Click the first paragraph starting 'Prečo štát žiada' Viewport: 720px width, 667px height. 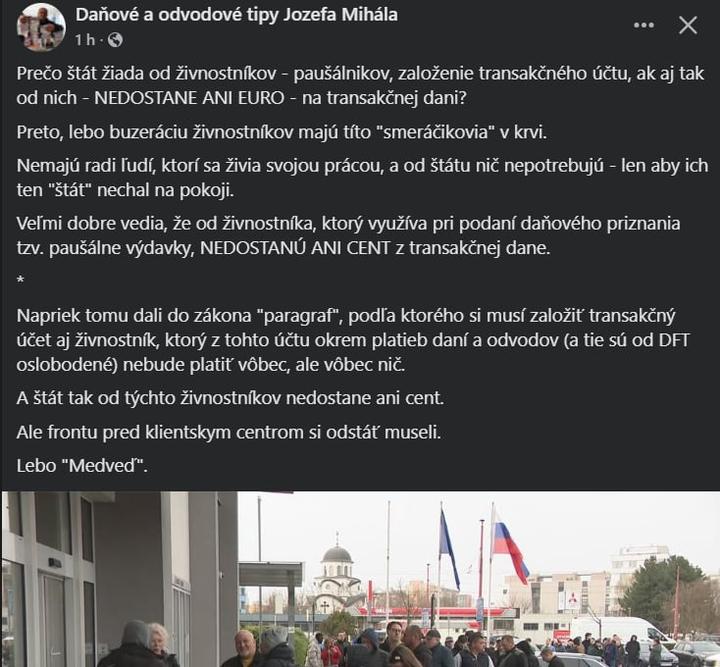pos(360,85)
